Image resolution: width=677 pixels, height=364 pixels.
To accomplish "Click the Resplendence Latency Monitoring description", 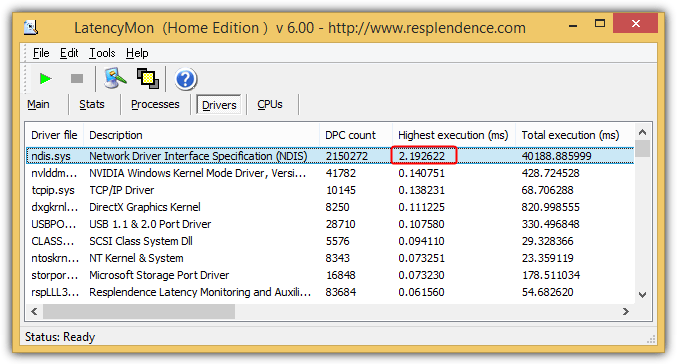I will point(200,292).
